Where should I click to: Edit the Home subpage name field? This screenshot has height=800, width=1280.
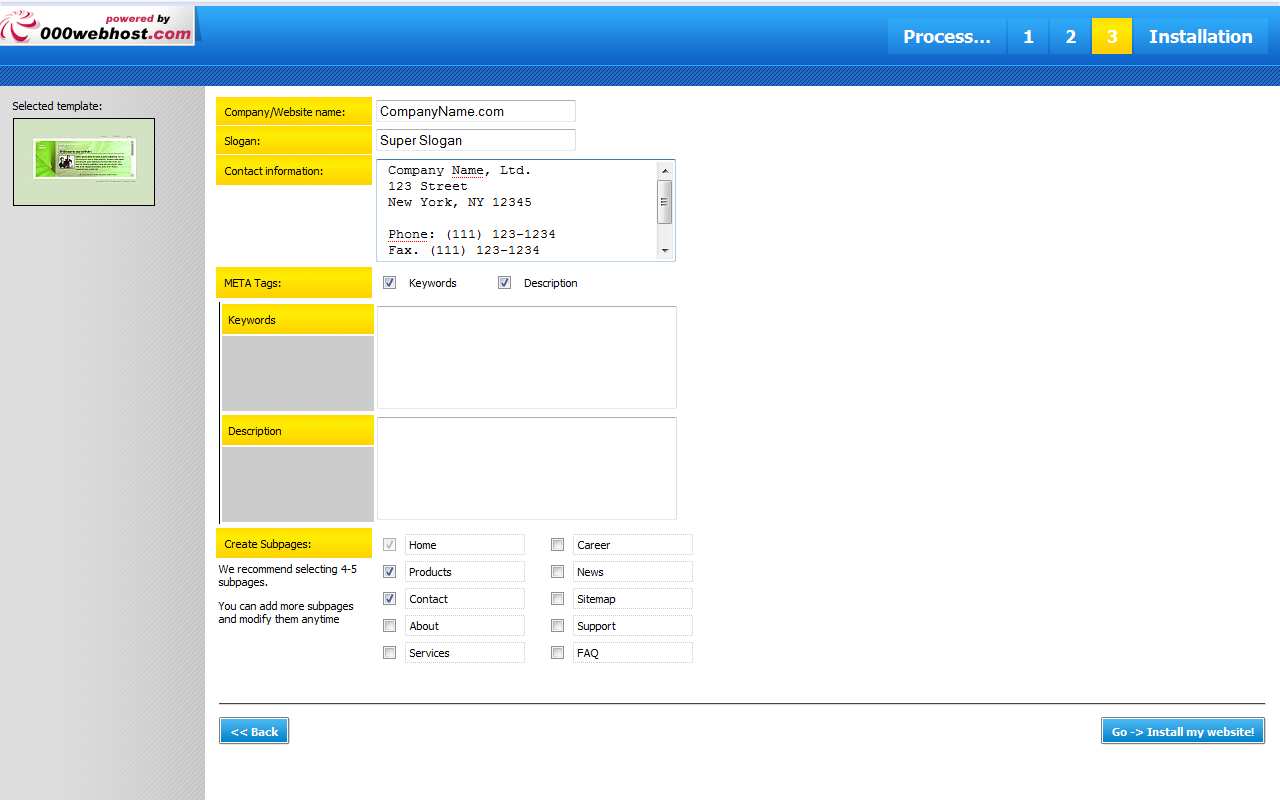point(465,545)
